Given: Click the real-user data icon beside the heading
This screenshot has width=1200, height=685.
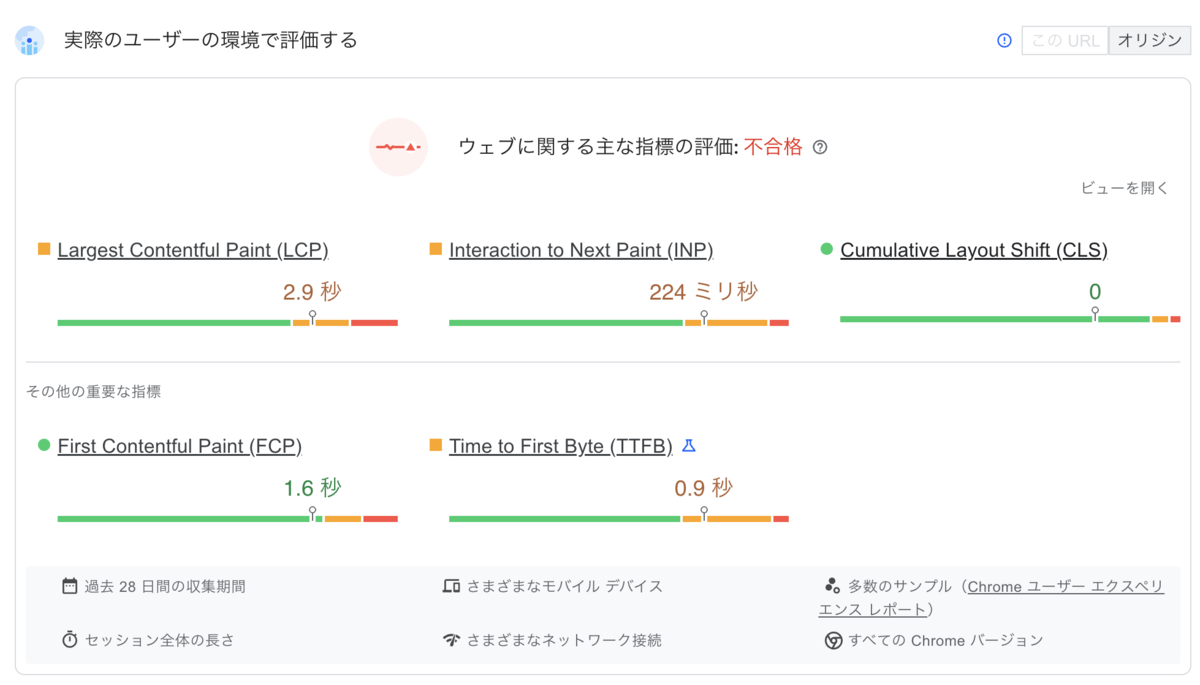Looking at the screenshot, I should (x=29, y=41).
